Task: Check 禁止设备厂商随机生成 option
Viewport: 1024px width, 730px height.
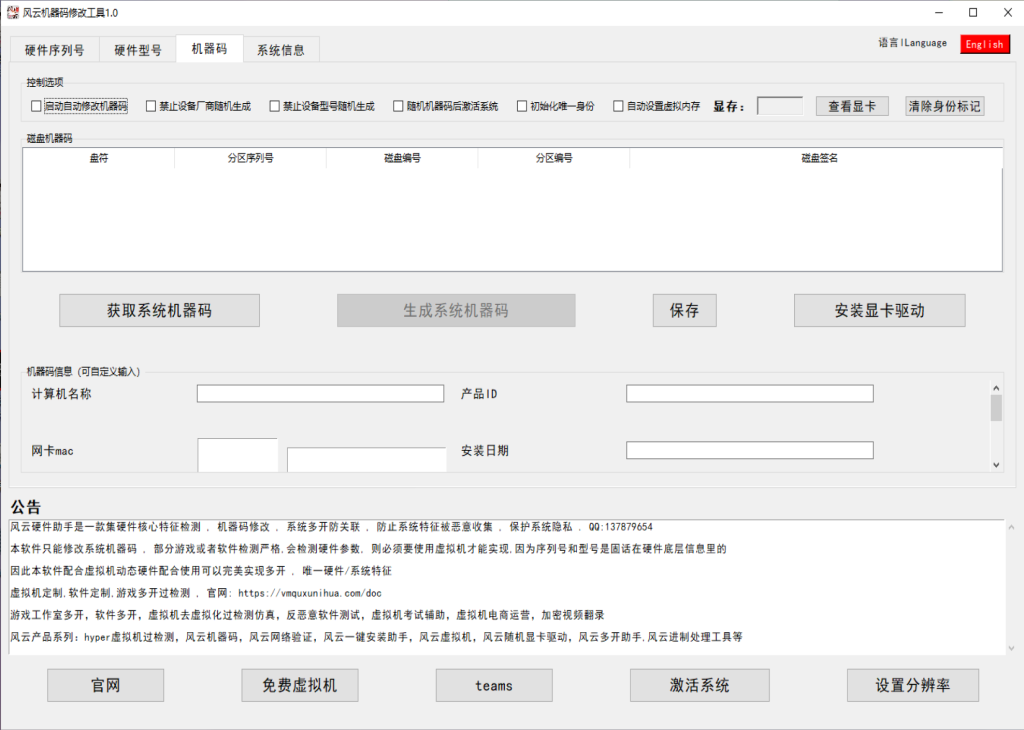Action: [150, 105]
